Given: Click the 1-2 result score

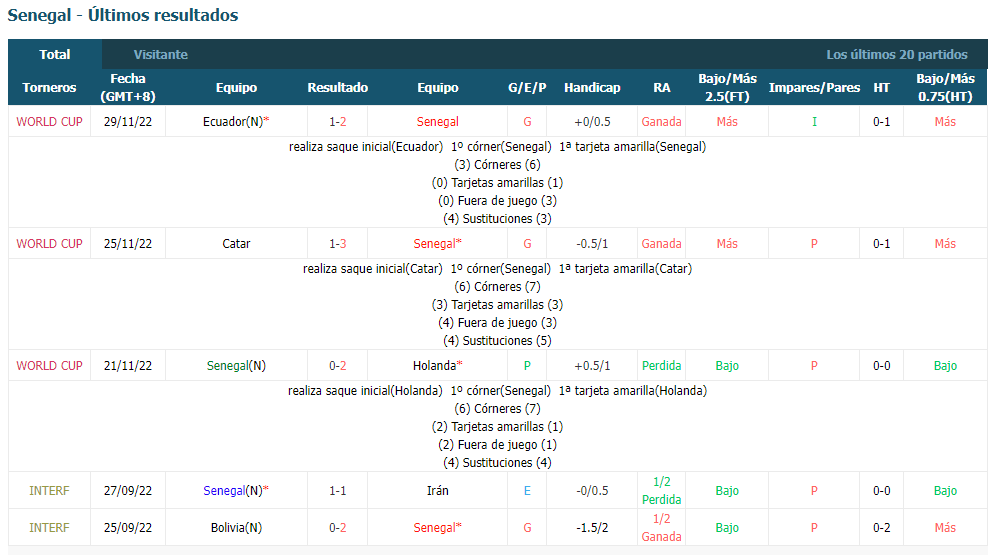Looking at the screenshot, I should [x=338, y=121].
